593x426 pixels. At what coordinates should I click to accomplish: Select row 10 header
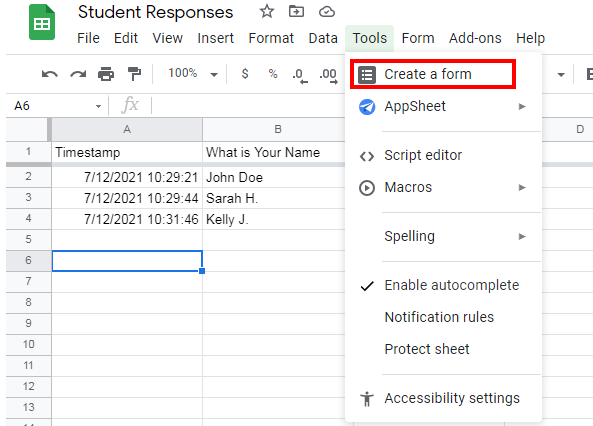[x=28, y=344]
